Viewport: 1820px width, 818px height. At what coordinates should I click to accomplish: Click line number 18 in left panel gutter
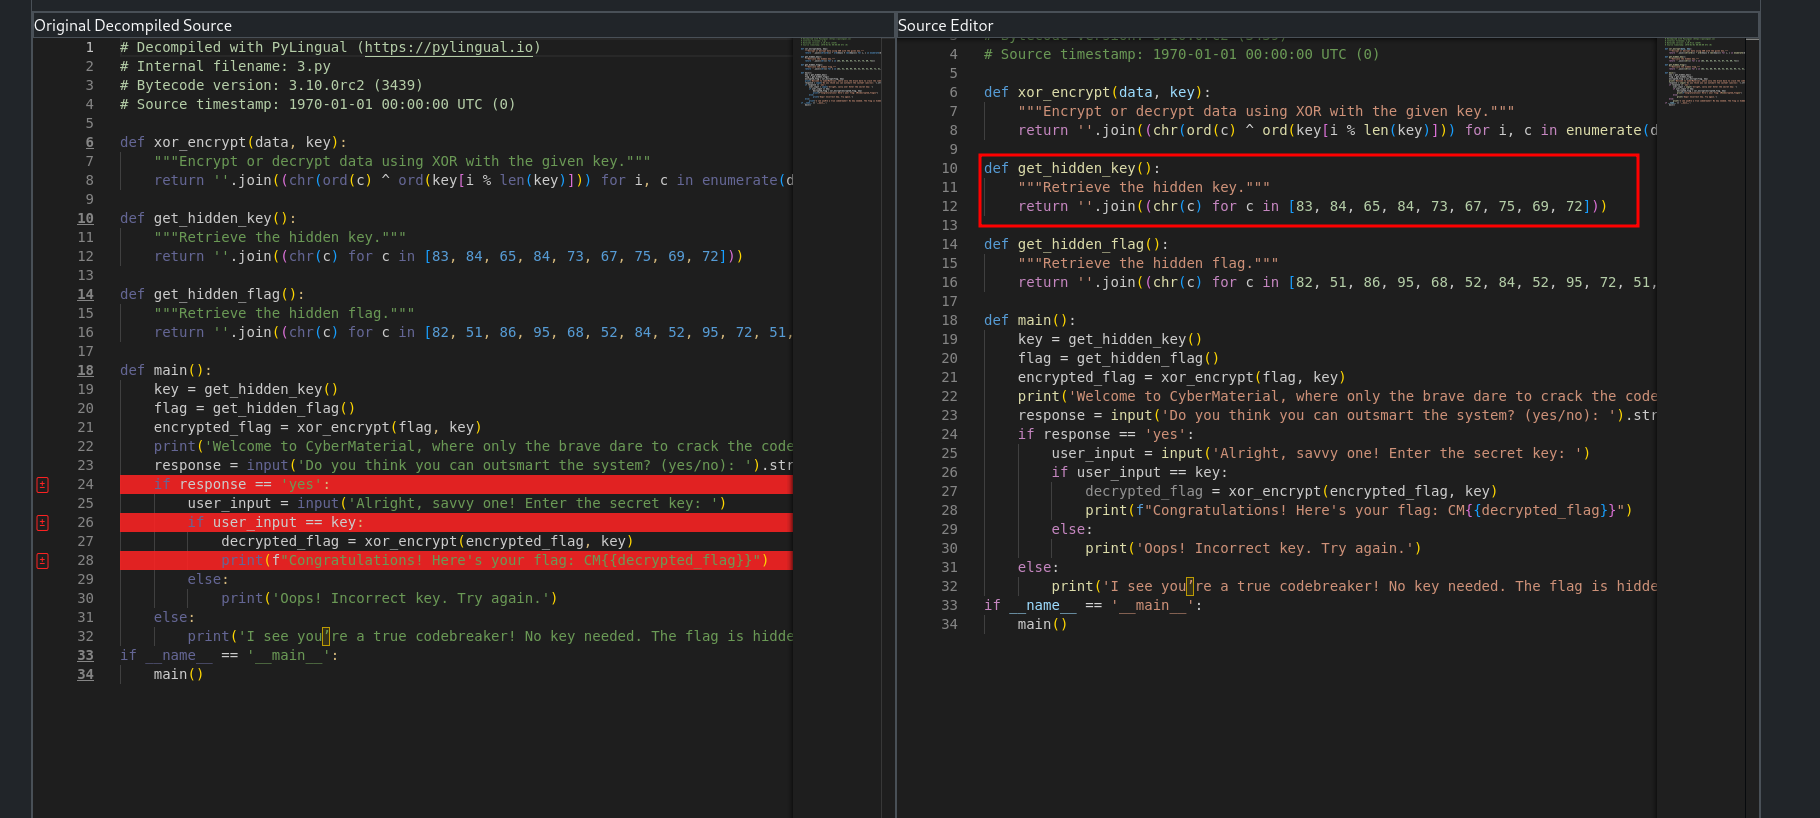tap(85, 370)
